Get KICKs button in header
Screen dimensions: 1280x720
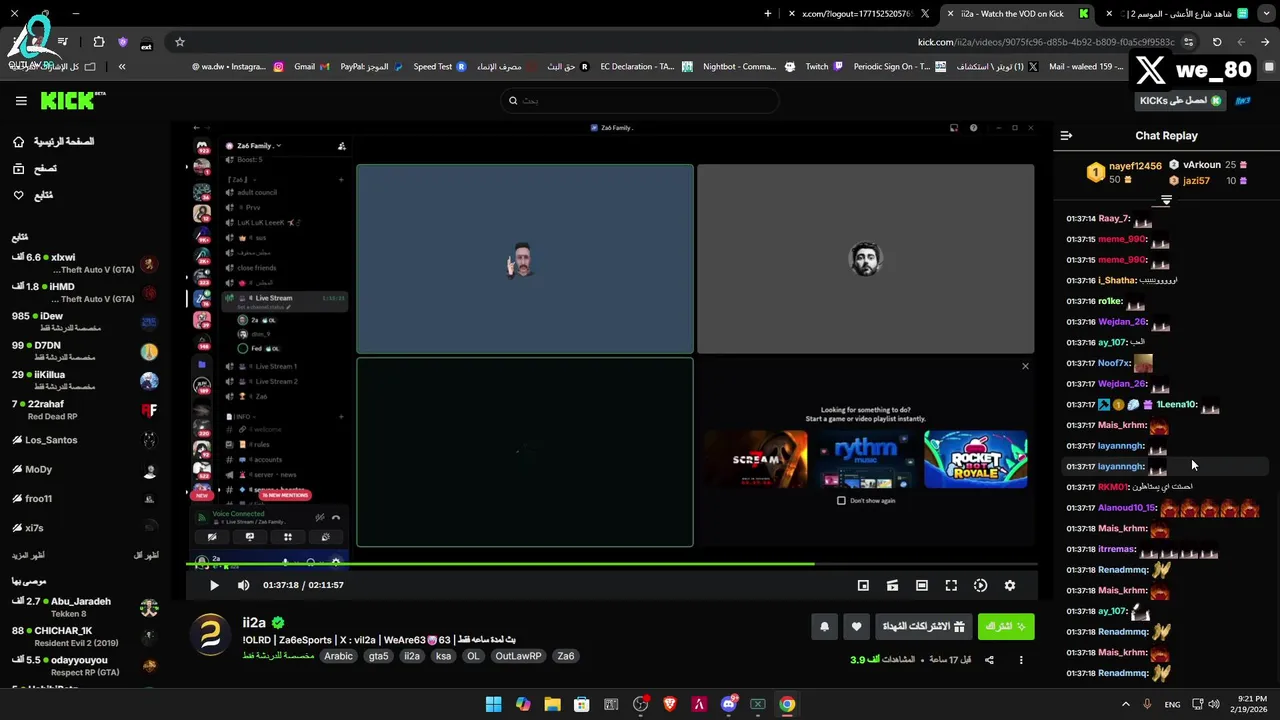click(x=1181, y=101)
